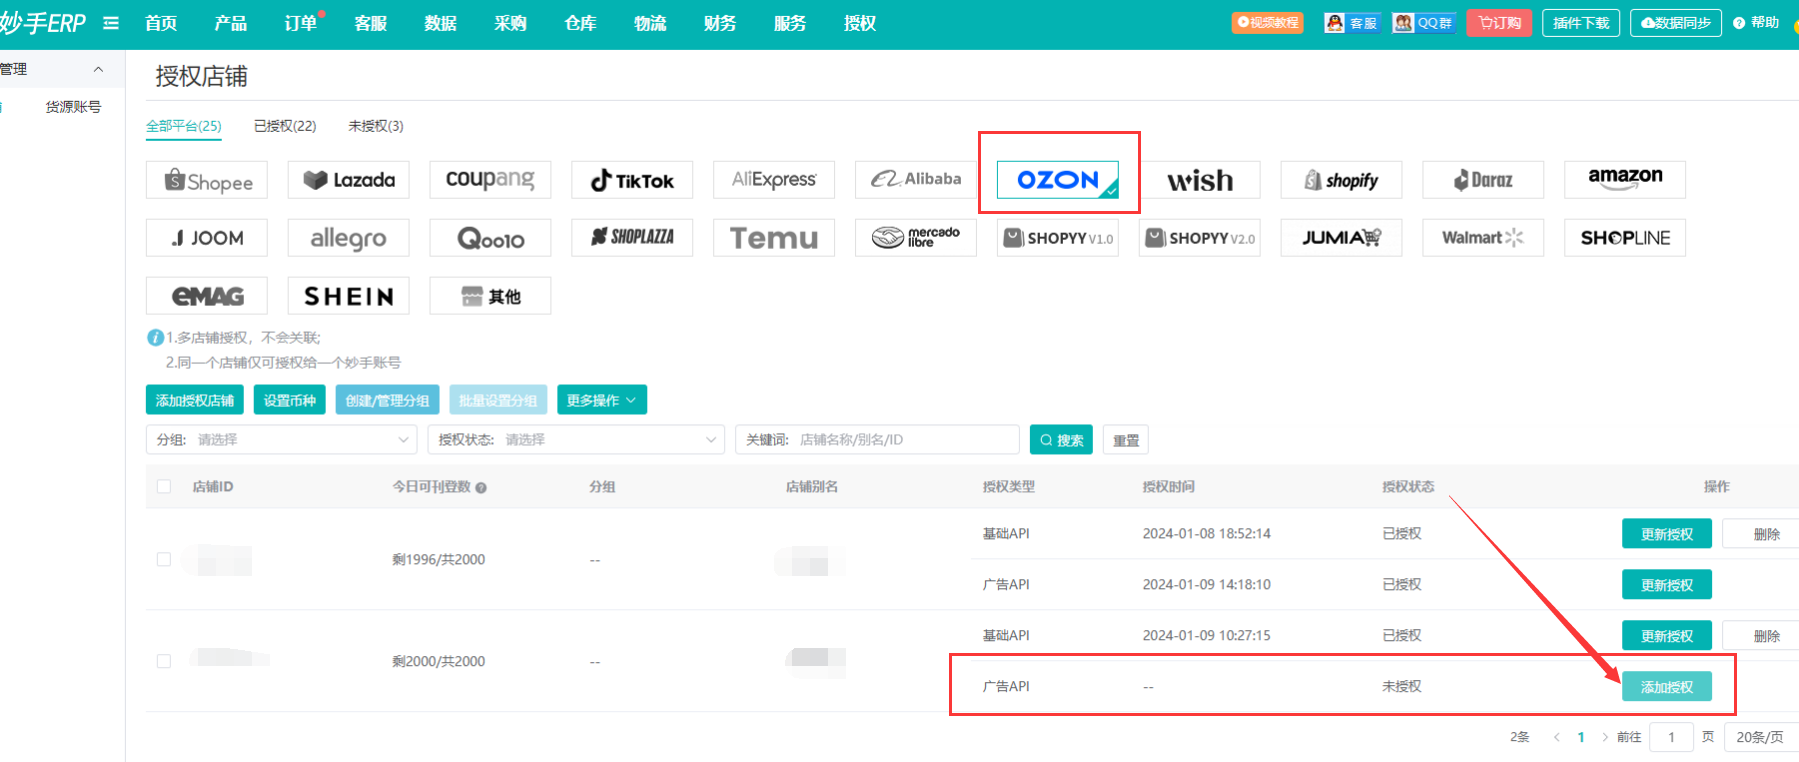Image resolution: width=1799 pixels, height=762 pixels.
Task: Choose the TikTok platform icon
Action: click(632, 181)
